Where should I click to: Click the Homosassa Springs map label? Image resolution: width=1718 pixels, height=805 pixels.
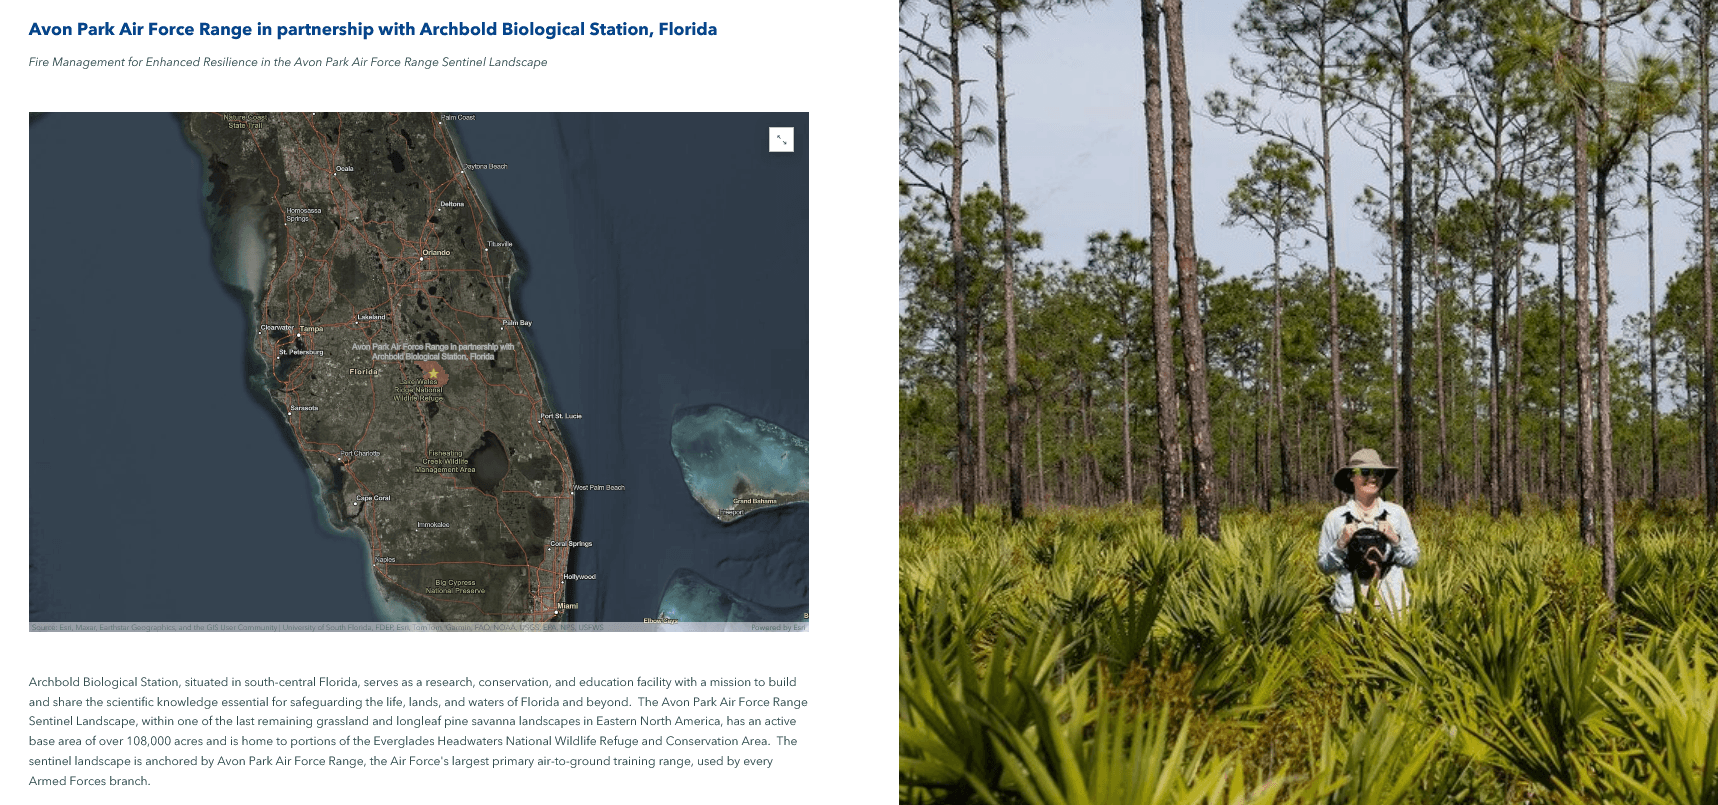click(x=303, y=214)
